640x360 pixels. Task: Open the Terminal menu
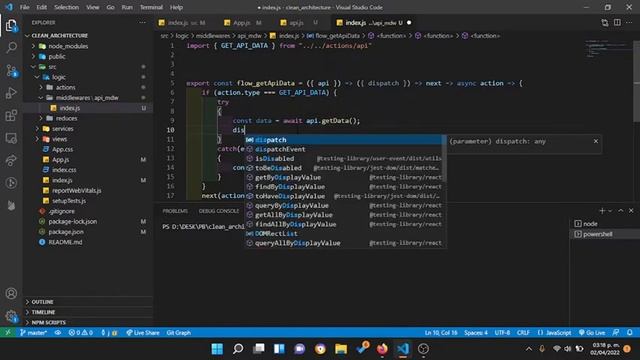(151, 7)
